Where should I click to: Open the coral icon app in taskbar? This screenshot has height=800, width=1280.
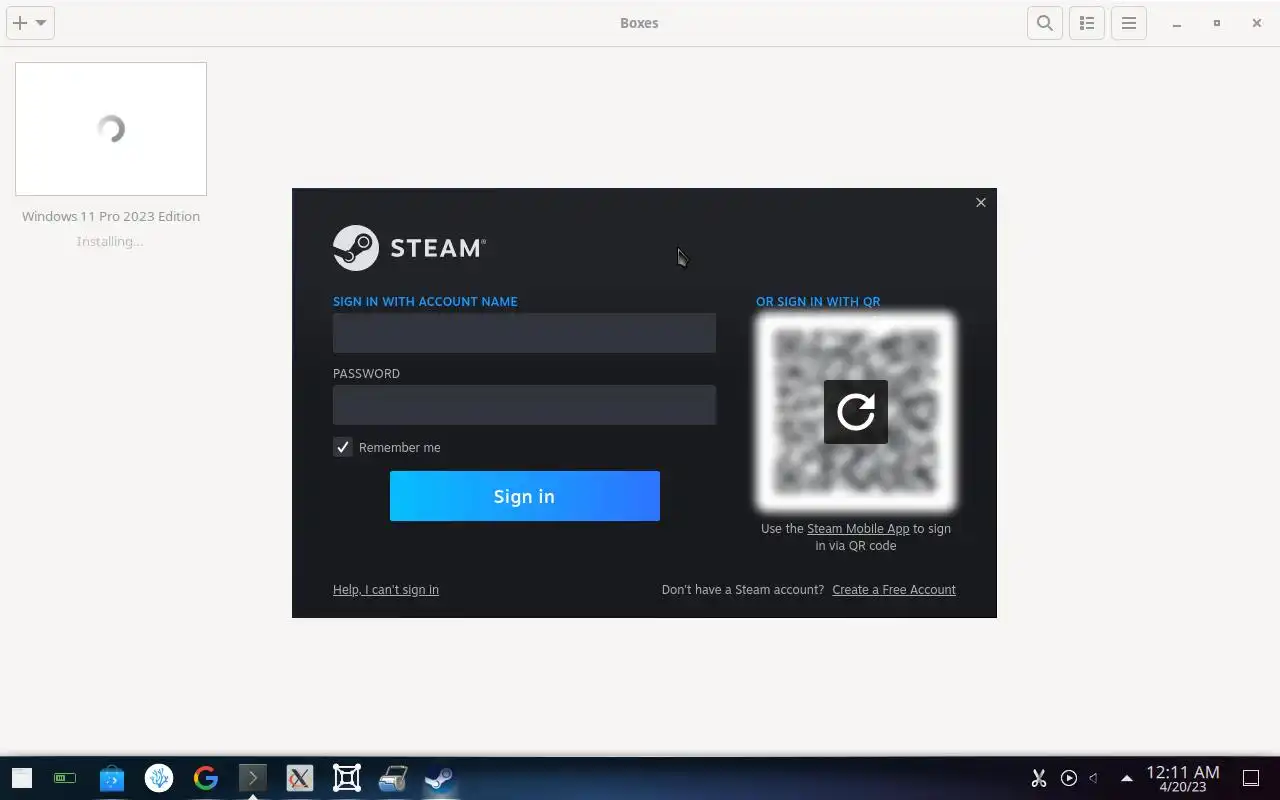(x=159, y=778)
